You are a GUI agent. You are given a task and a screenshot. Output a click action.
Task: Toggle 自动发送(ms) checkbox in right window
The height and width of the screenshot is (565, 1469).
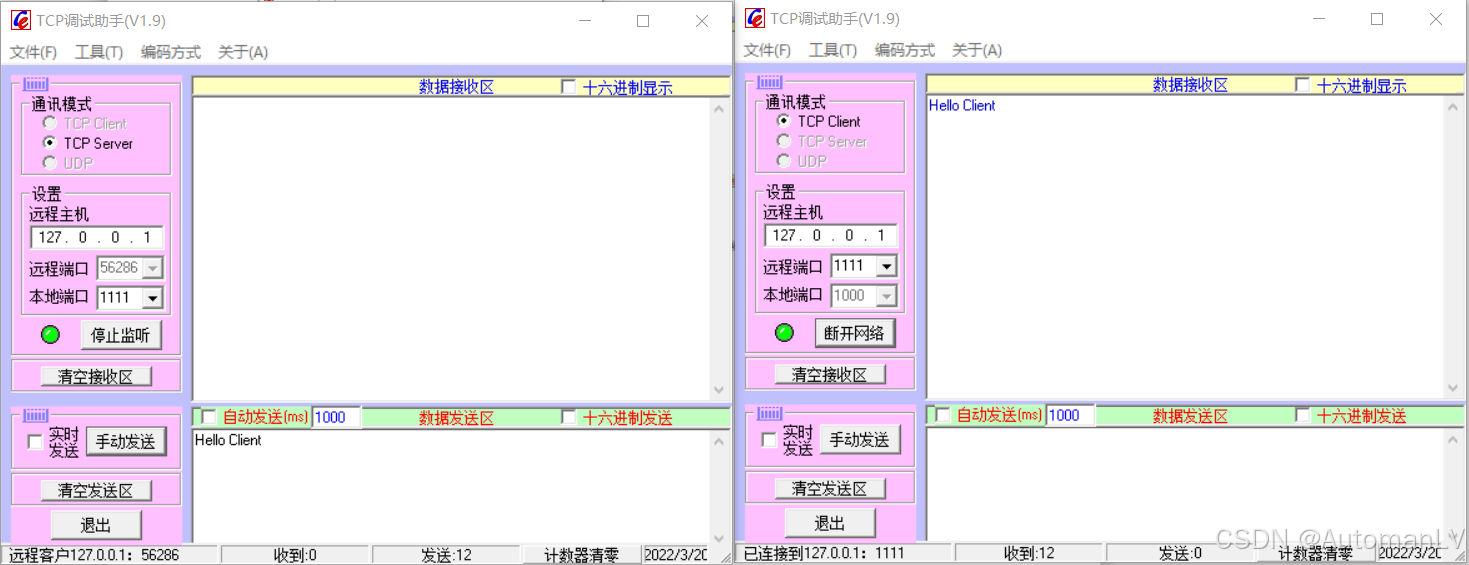coord(942,415)
